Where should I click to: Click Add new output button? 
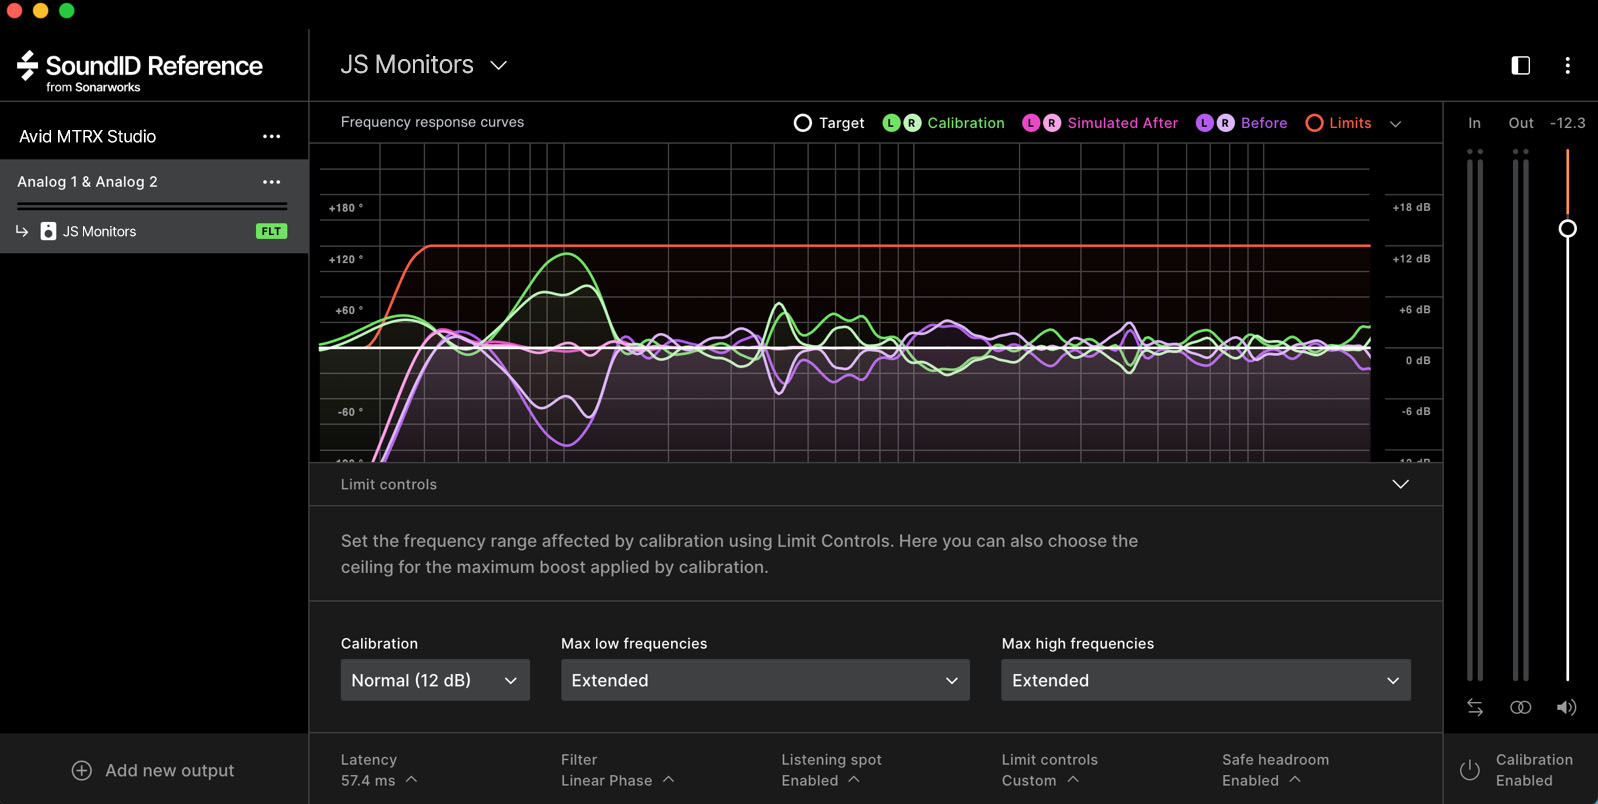(153, 770)
